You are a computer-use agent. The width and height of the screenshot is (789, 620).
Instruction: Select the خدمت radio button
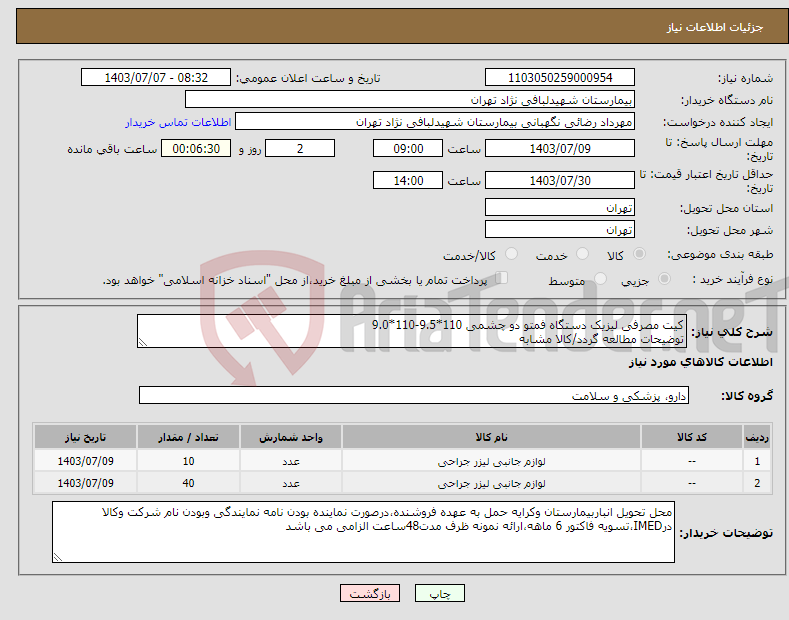pyautogui.click(x=582, y=254)
